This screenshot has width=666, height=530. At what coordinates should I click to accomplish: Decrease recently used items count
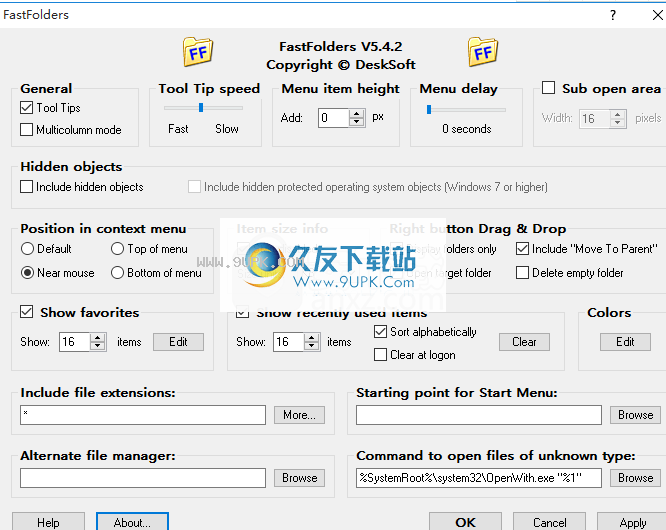(x=312, y=346)
